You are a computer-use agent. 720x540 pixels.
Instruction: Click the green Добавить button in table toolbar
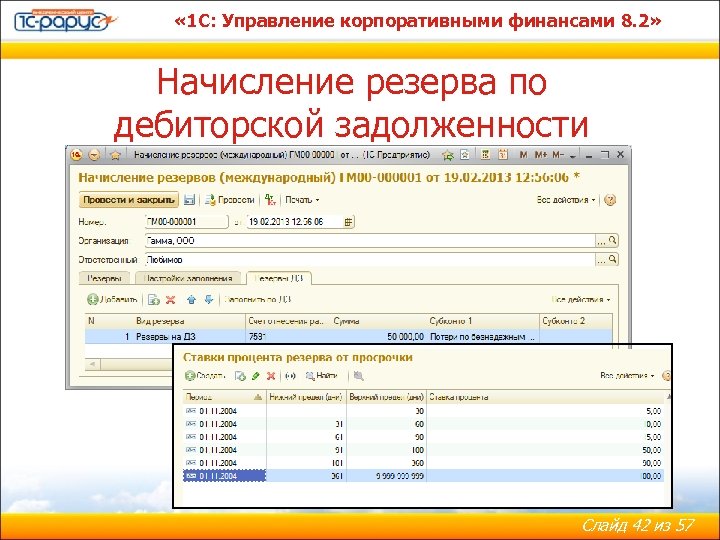pyautogui.click(x=112, y=300)
